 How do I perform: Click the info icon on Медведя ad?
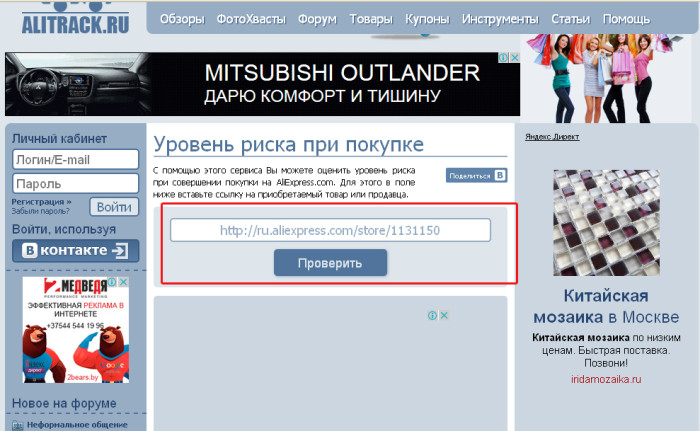click(x=112, y=282)
